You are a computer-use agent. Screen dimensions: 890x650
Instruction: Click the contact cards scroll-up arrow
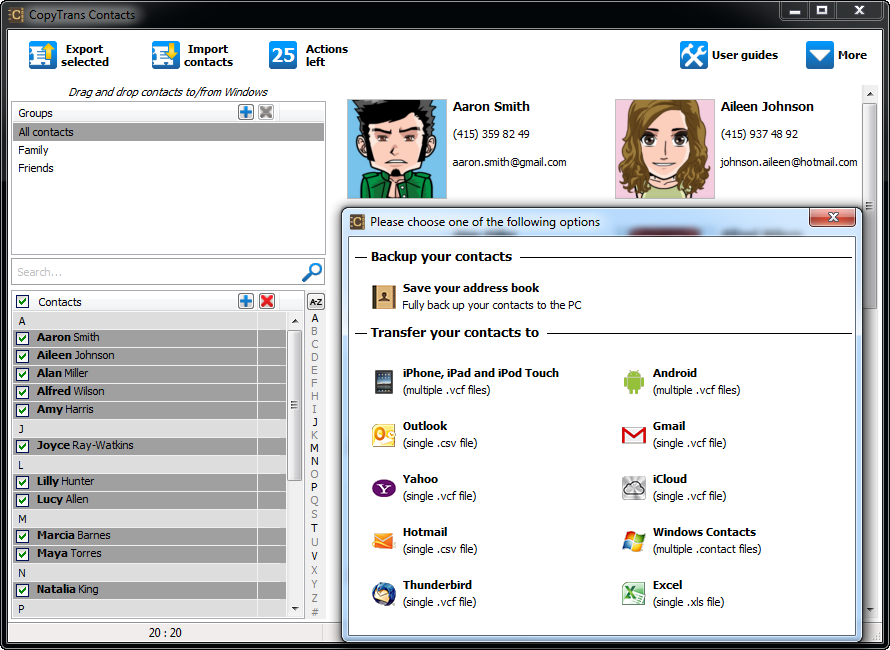coord(869,93)
